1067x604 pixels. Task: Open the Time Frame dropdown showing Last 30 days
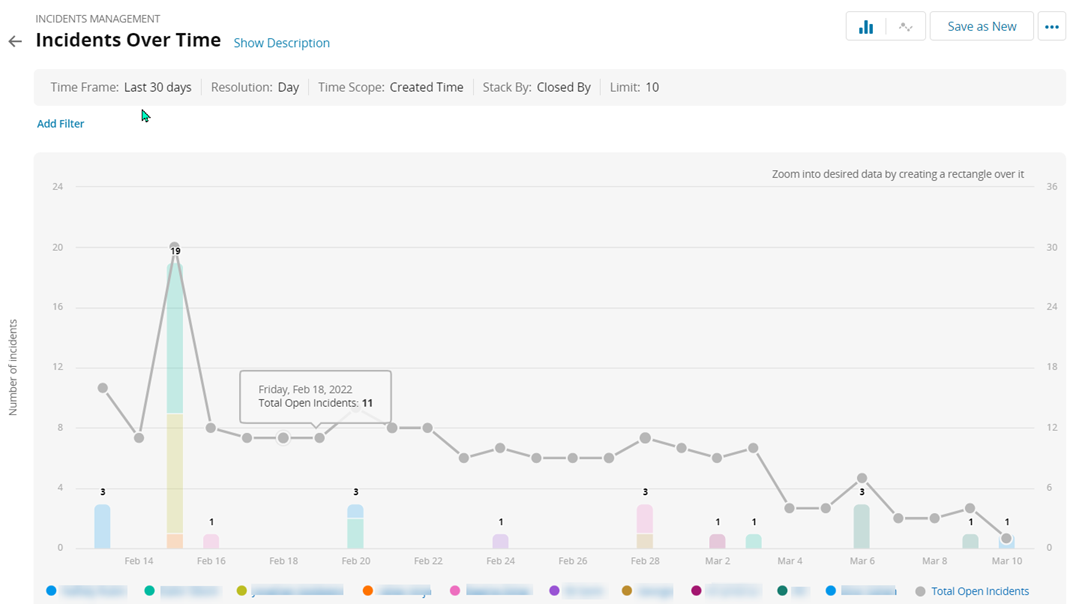pyautogui.click(x=157, y=87)
